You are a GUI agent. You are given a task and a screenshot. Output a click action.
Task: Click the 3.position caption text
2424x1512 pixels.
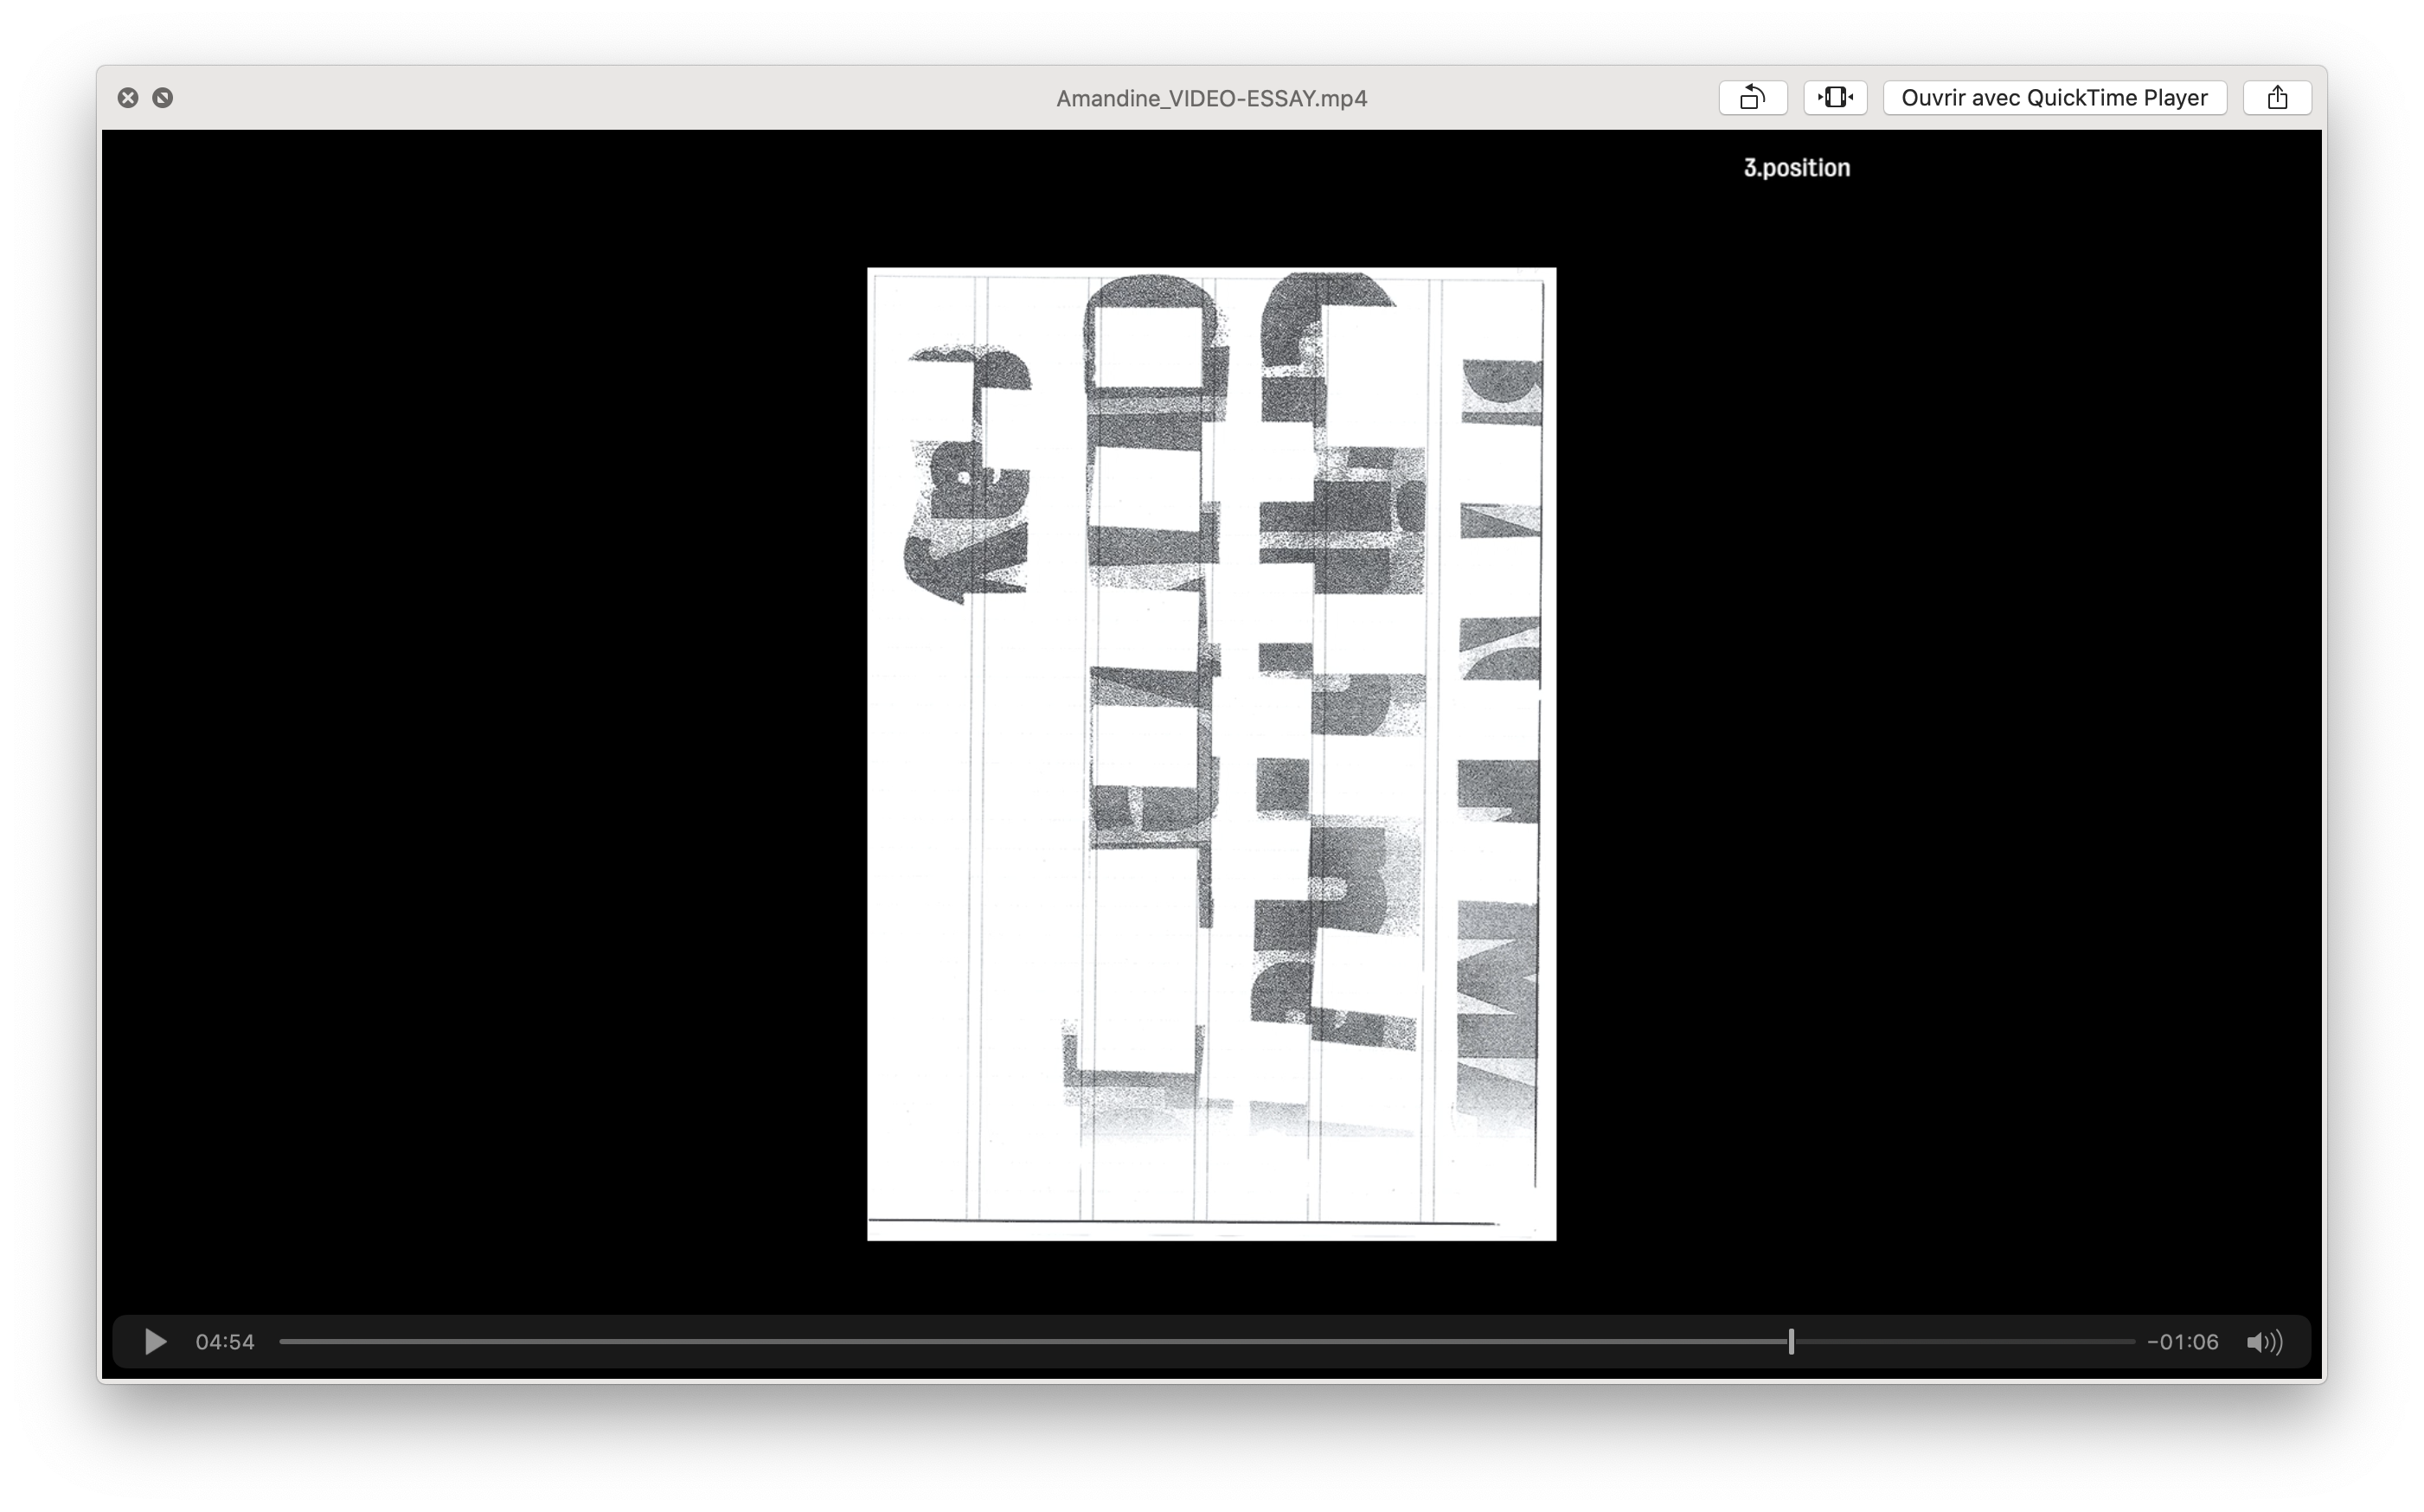click(1796, 168)
